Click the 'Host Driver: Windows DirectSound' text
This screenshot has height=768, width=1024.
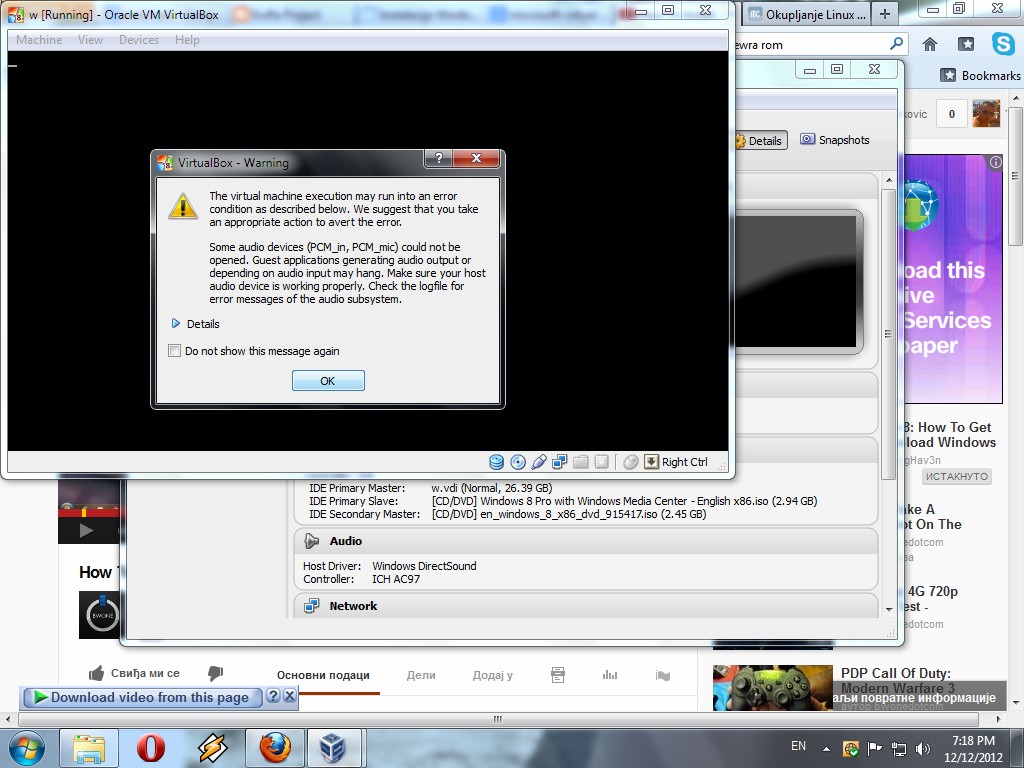tap(389, 566)
